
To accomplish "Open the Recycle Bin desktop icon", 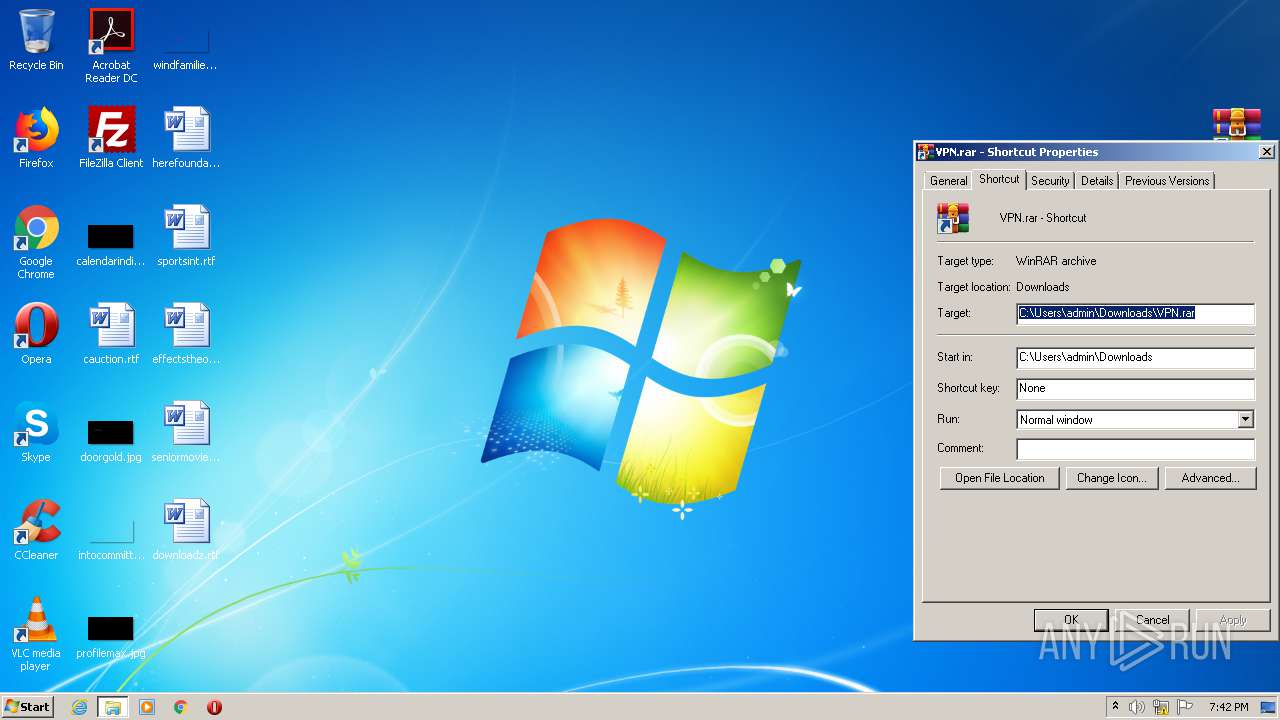I will [36, 40].
